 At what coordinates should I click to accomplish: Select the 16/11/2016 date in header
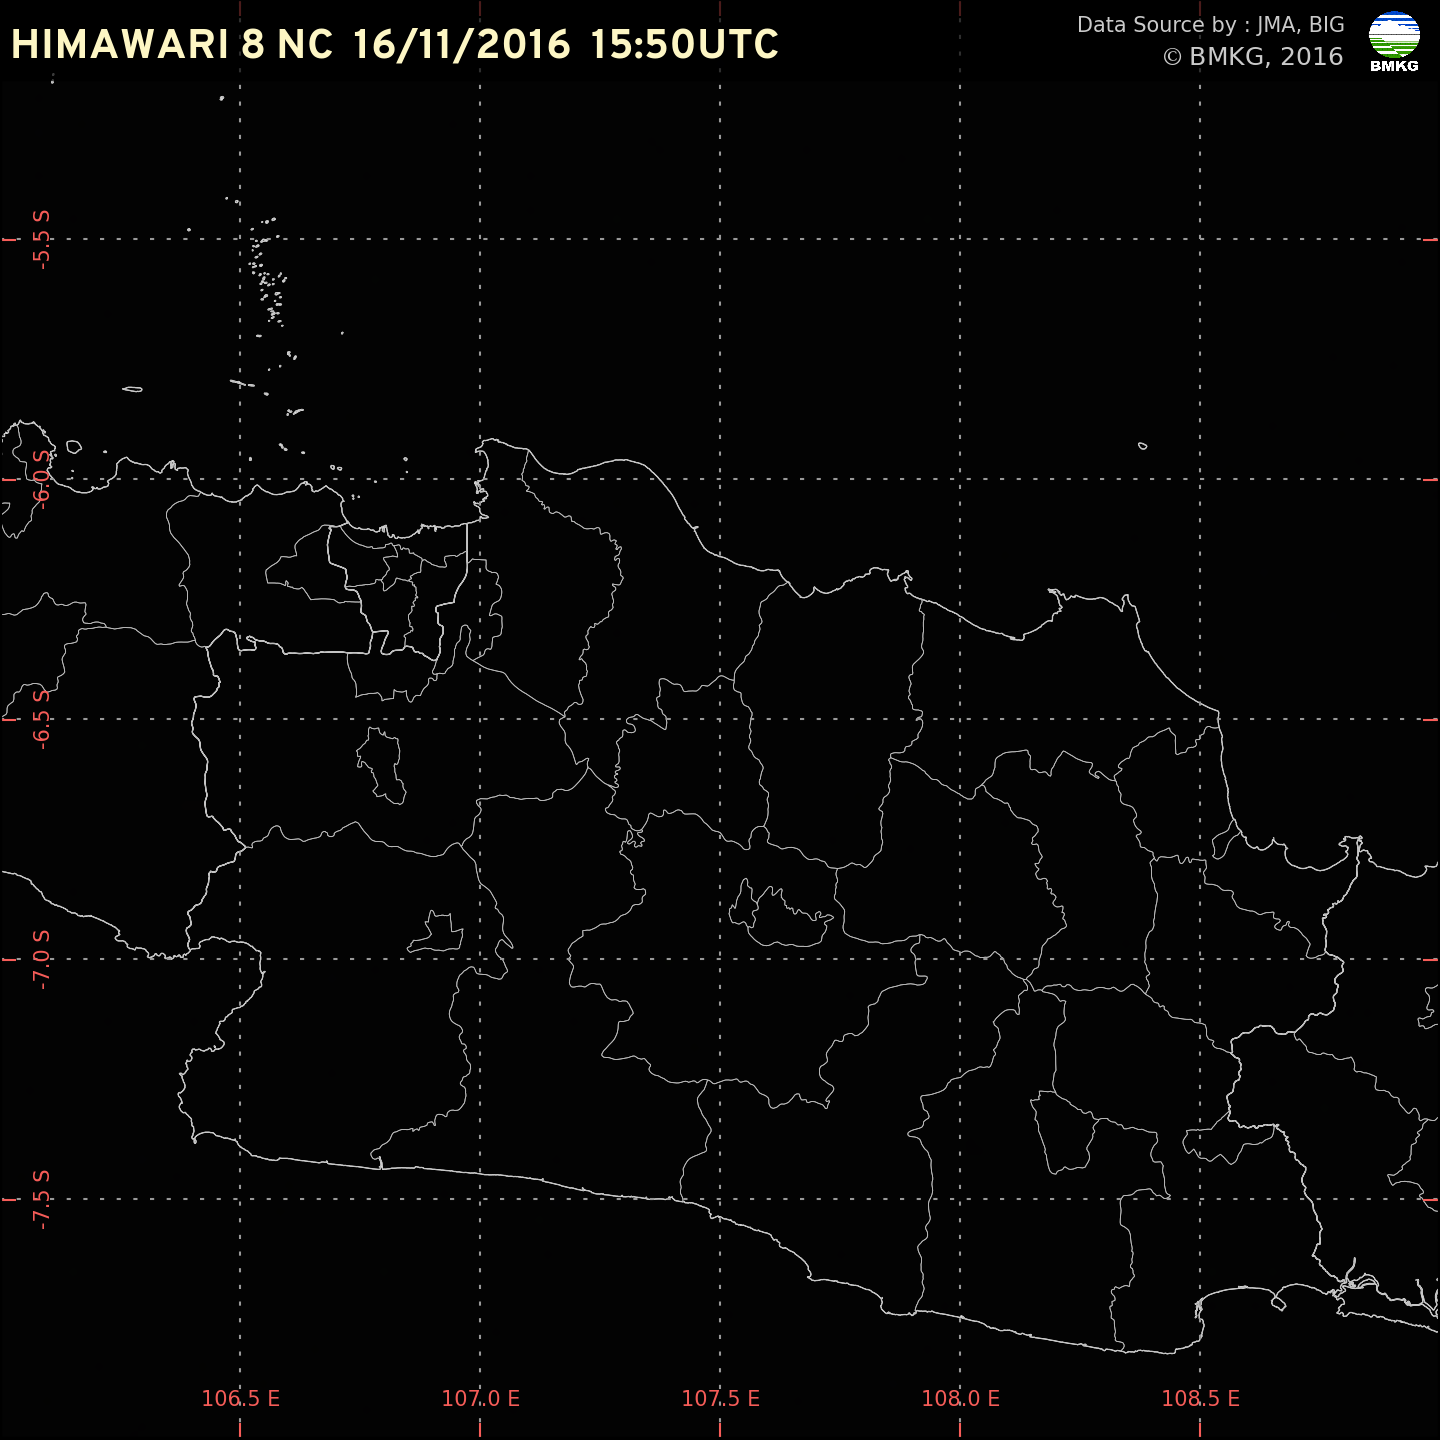tap(461, 46)
